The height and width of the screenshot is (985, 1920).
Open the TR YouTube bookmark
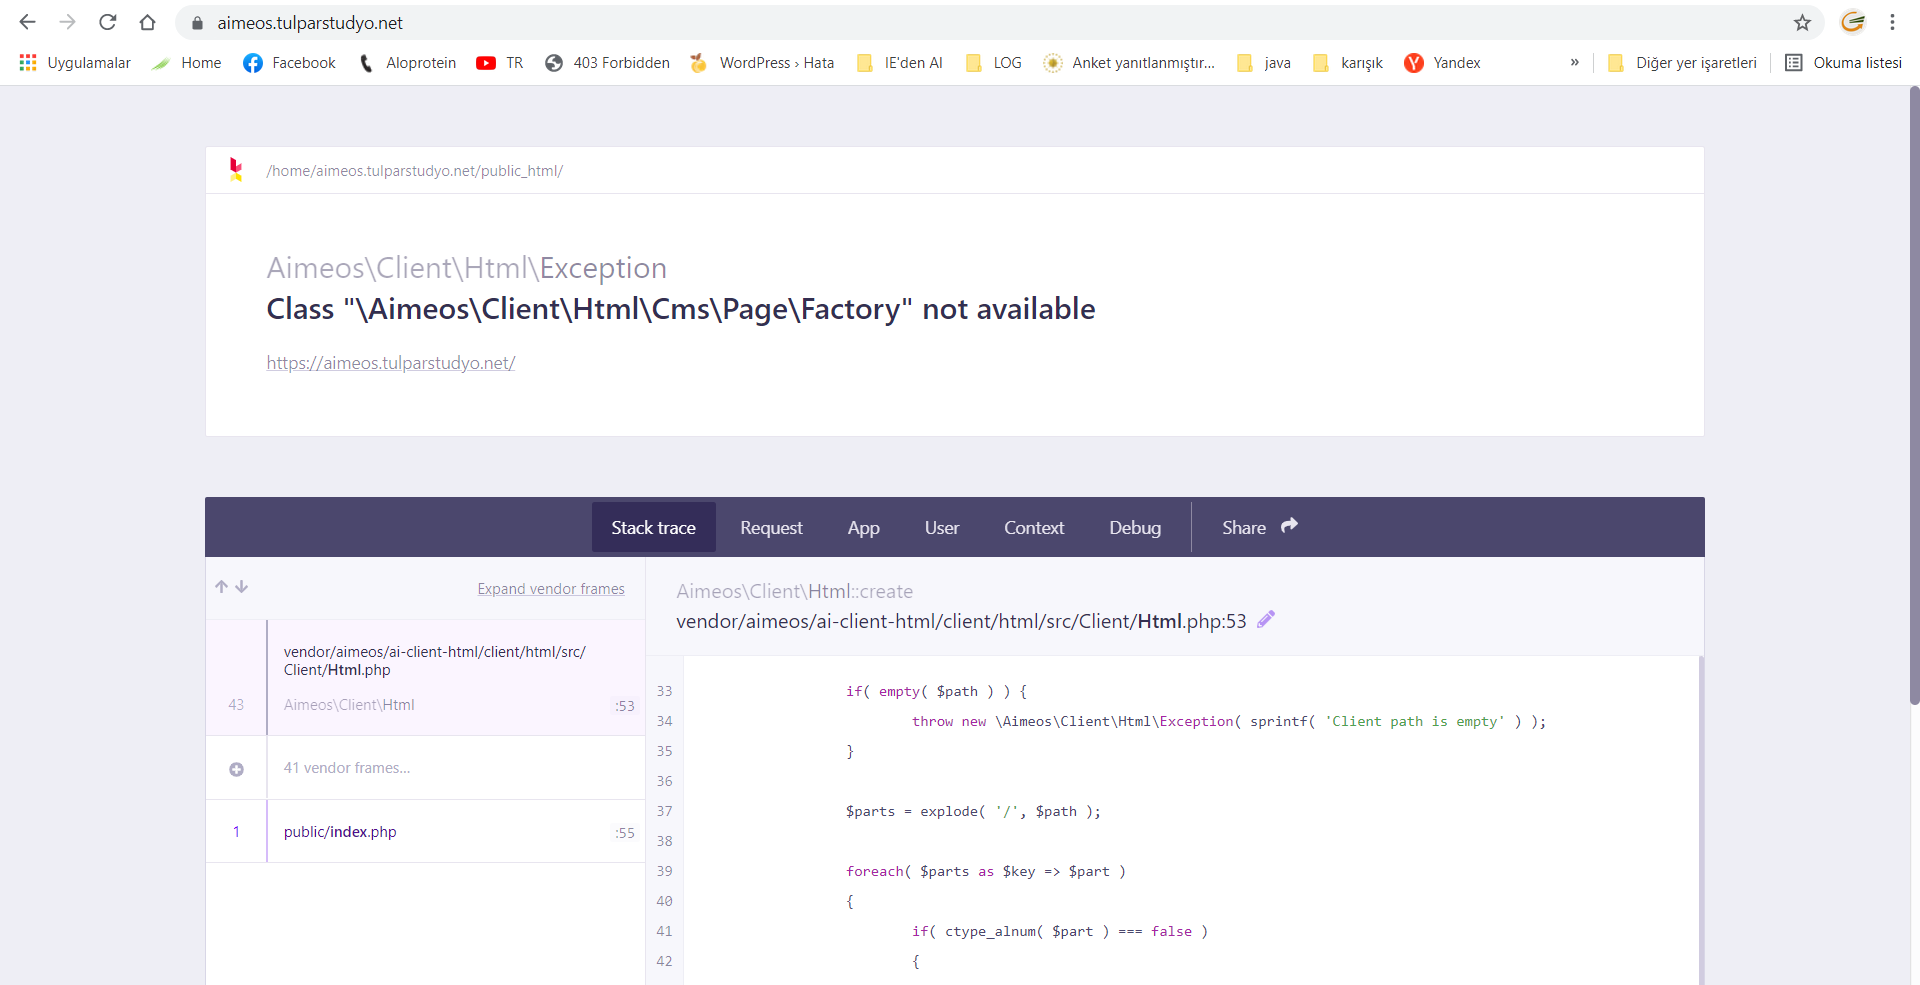pyautogui.click(x=500, y=63)
